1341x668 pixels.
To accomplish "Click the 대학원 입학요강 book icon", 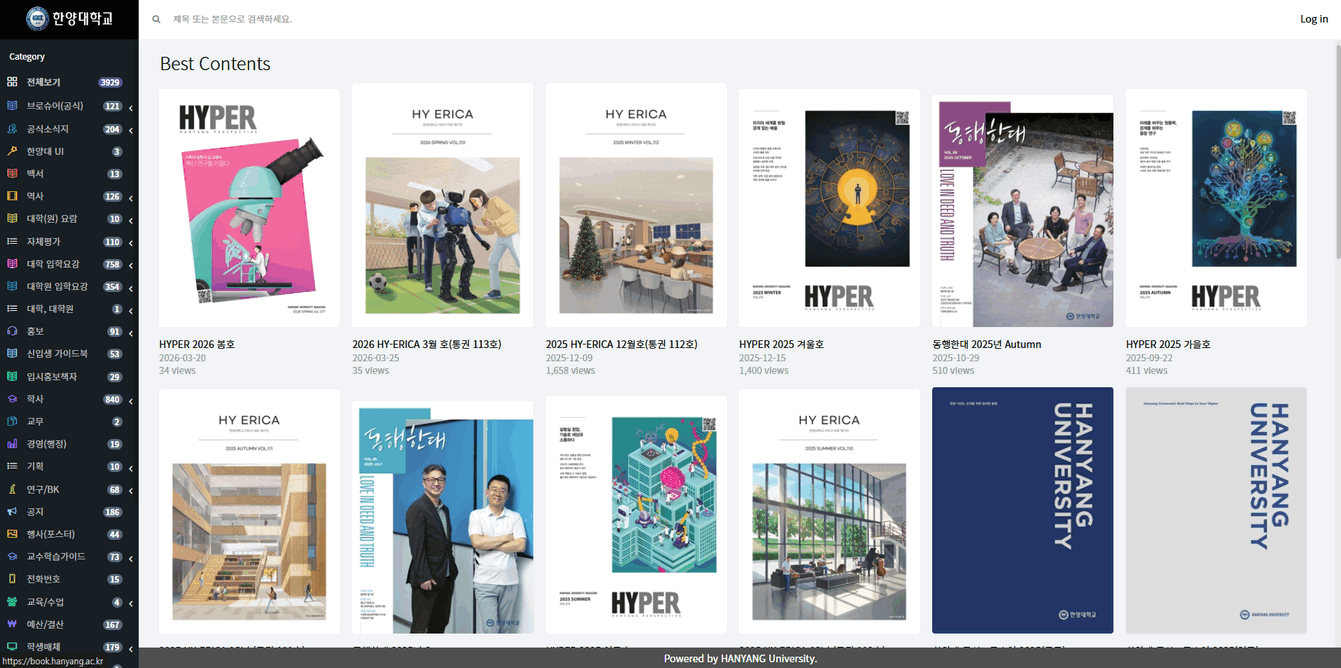I will tap(12, 286).
